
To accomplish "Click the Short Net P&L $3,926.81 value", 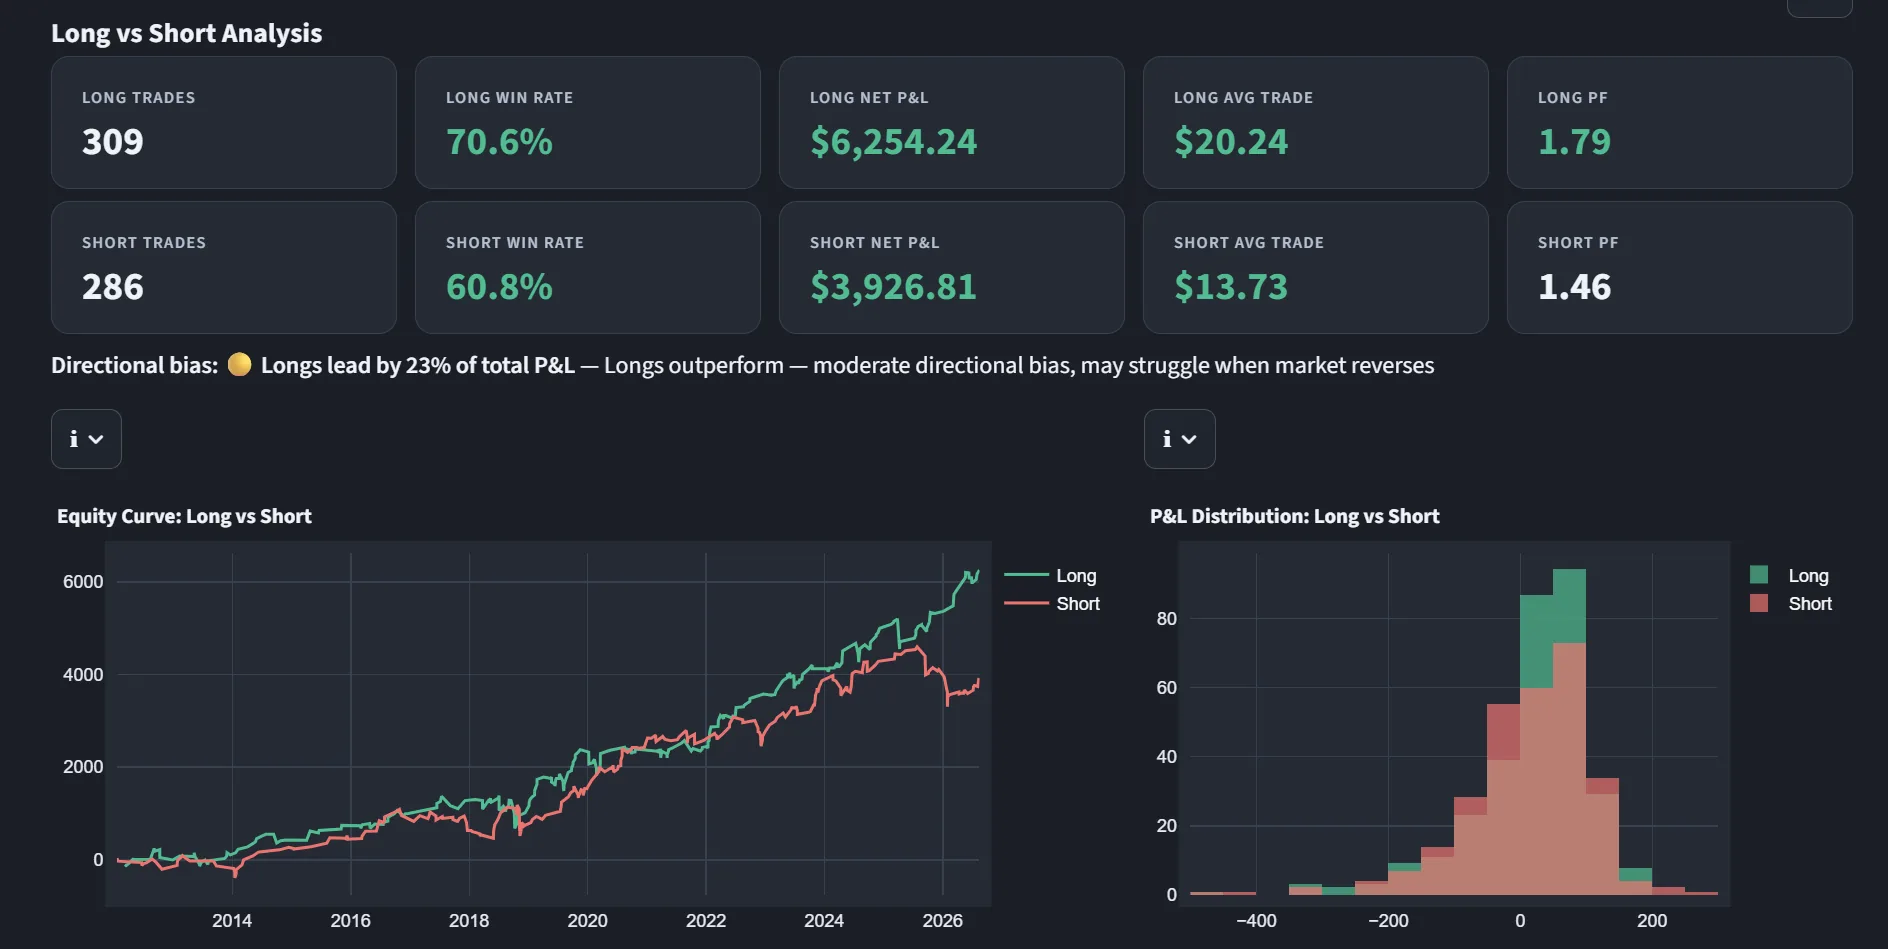I will [x=893, y=287].
